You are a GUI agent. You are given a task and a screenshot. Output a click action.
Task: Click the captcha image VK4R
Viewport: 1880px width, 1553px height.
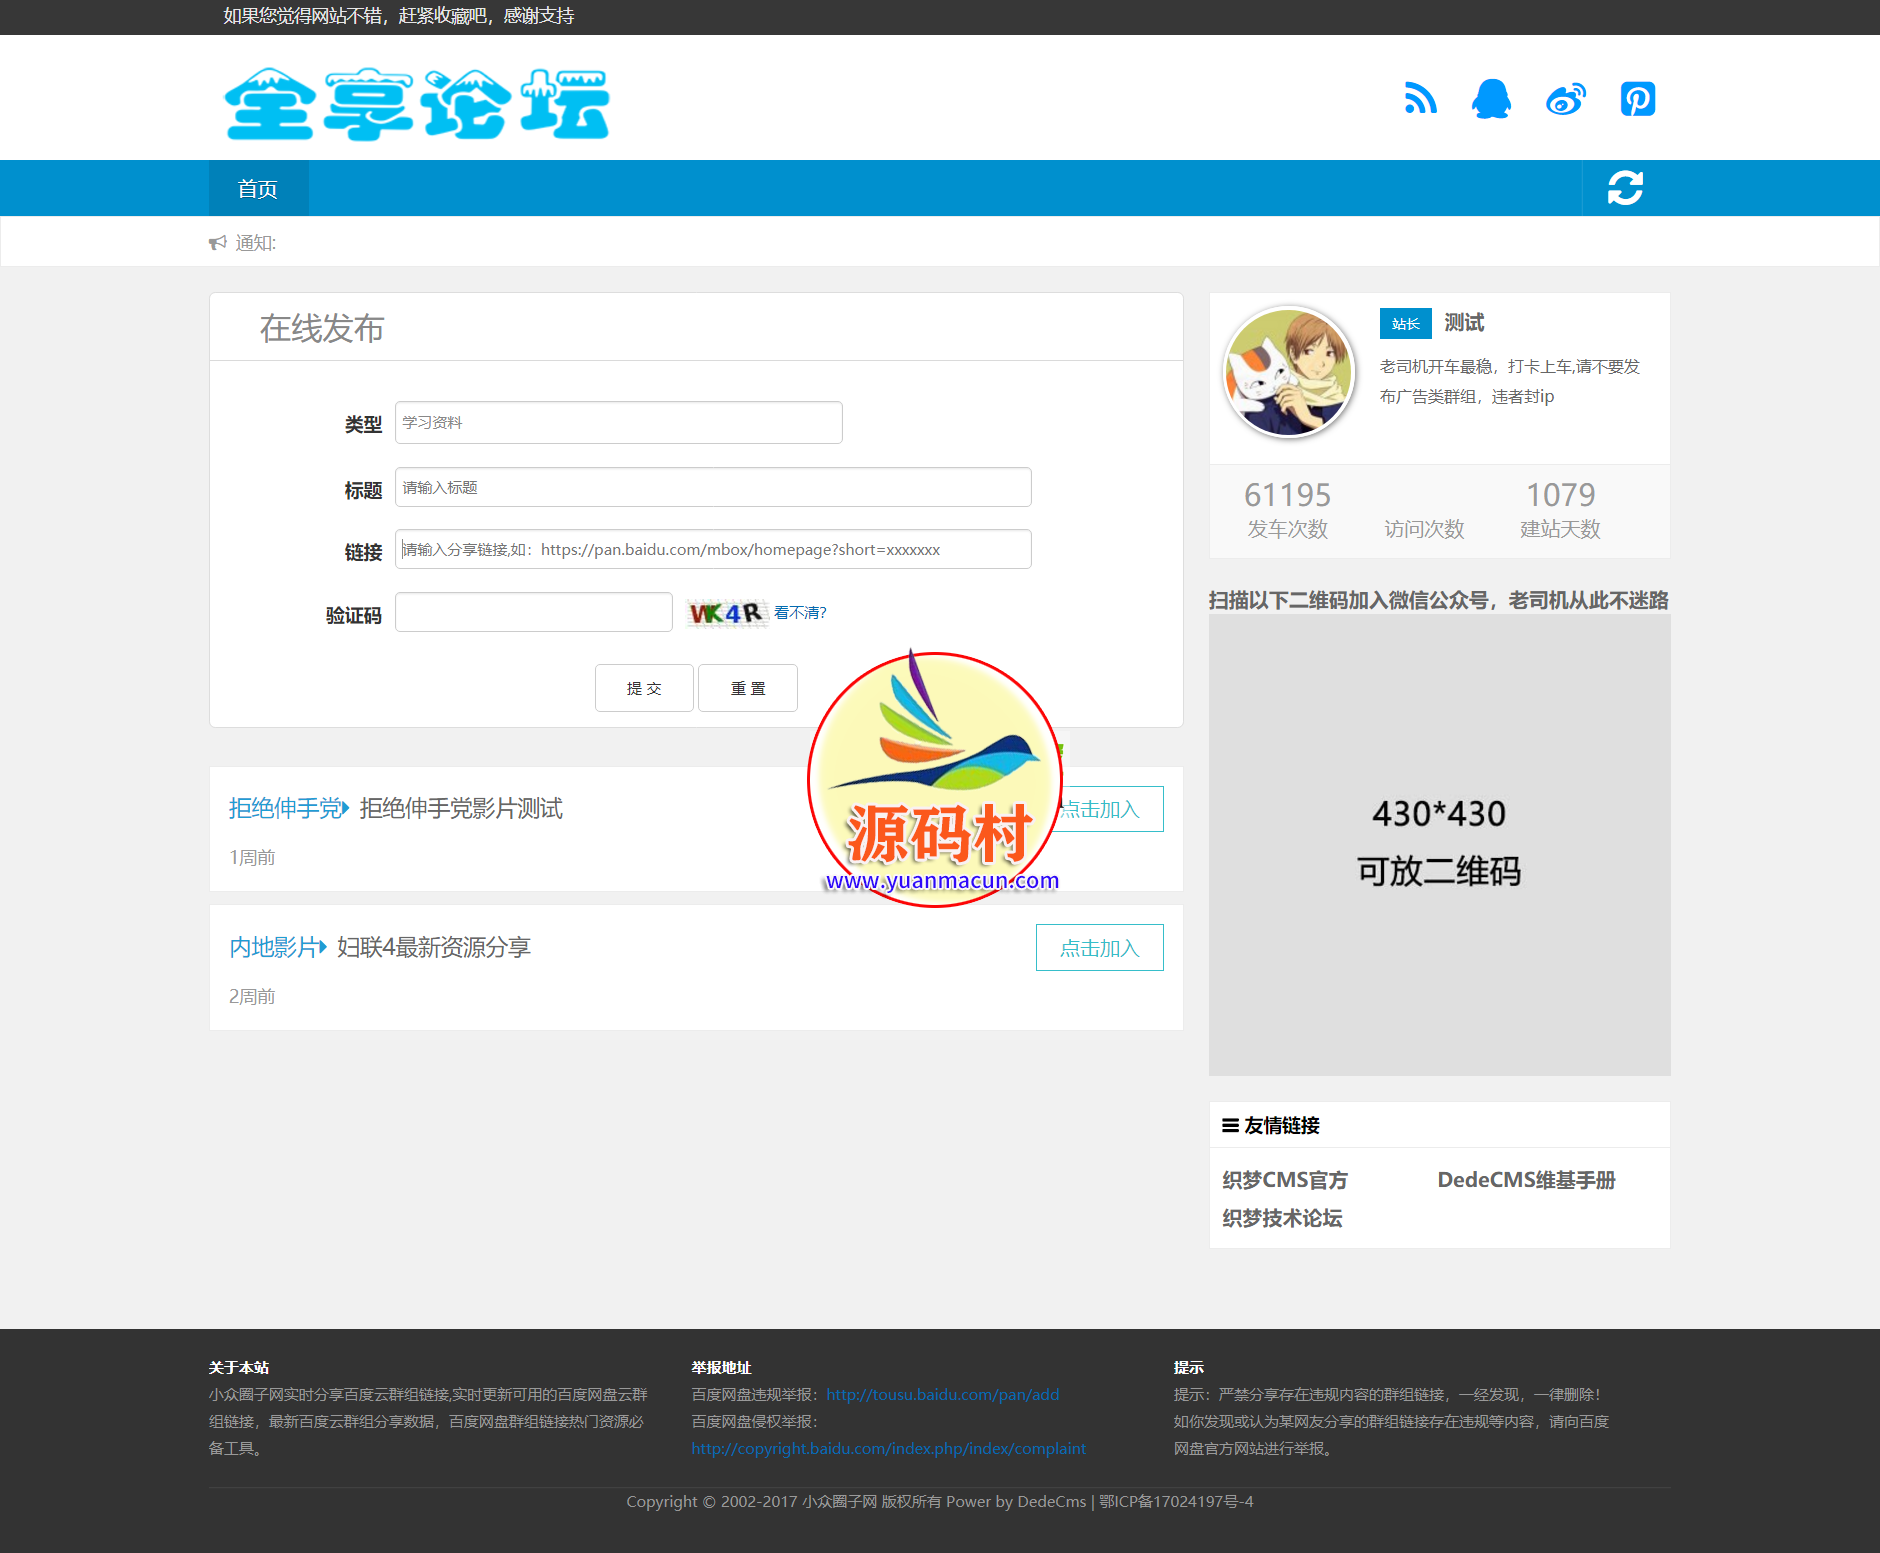pos(726,613)
